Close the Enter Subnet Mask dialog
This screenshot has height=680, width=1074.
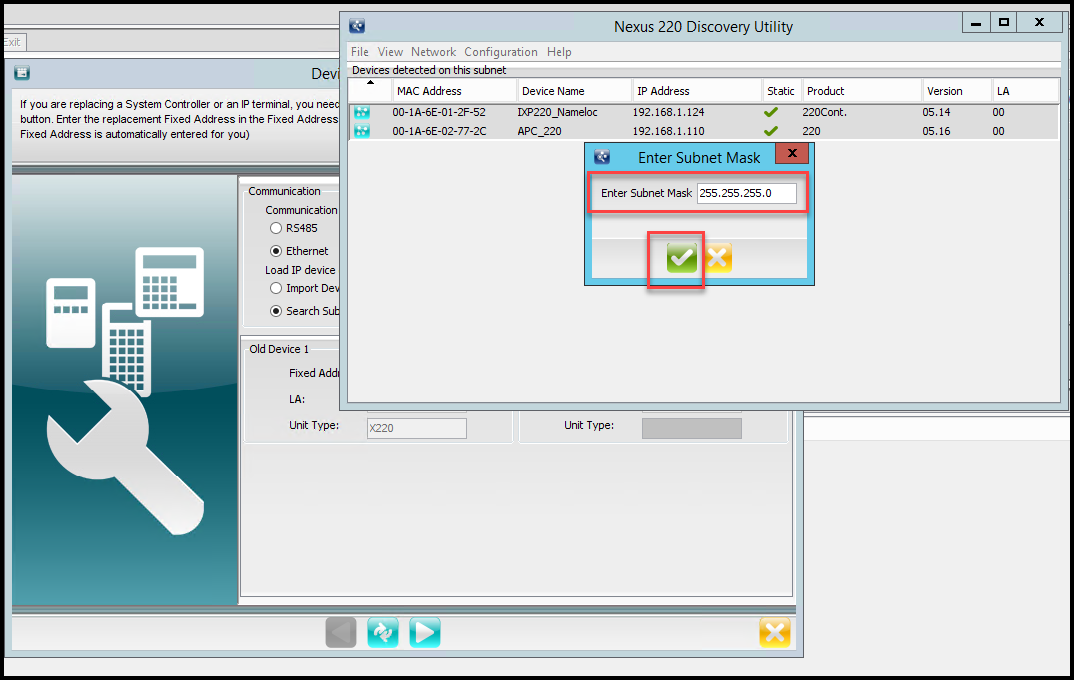pos(792,153)
